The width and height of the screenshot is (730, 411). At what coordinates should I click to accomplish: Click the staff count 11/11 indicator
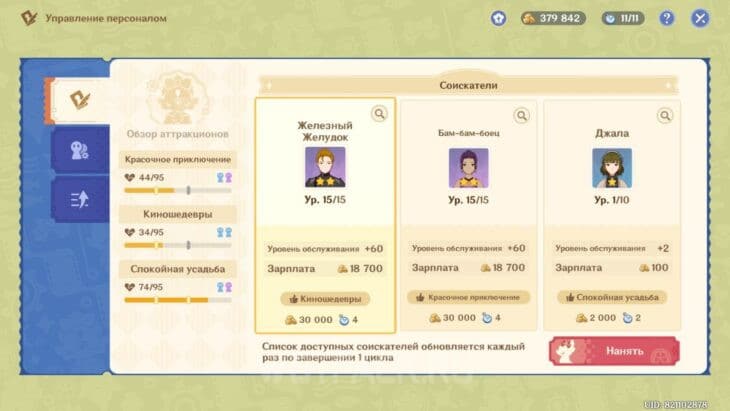[x=623, y=18]
